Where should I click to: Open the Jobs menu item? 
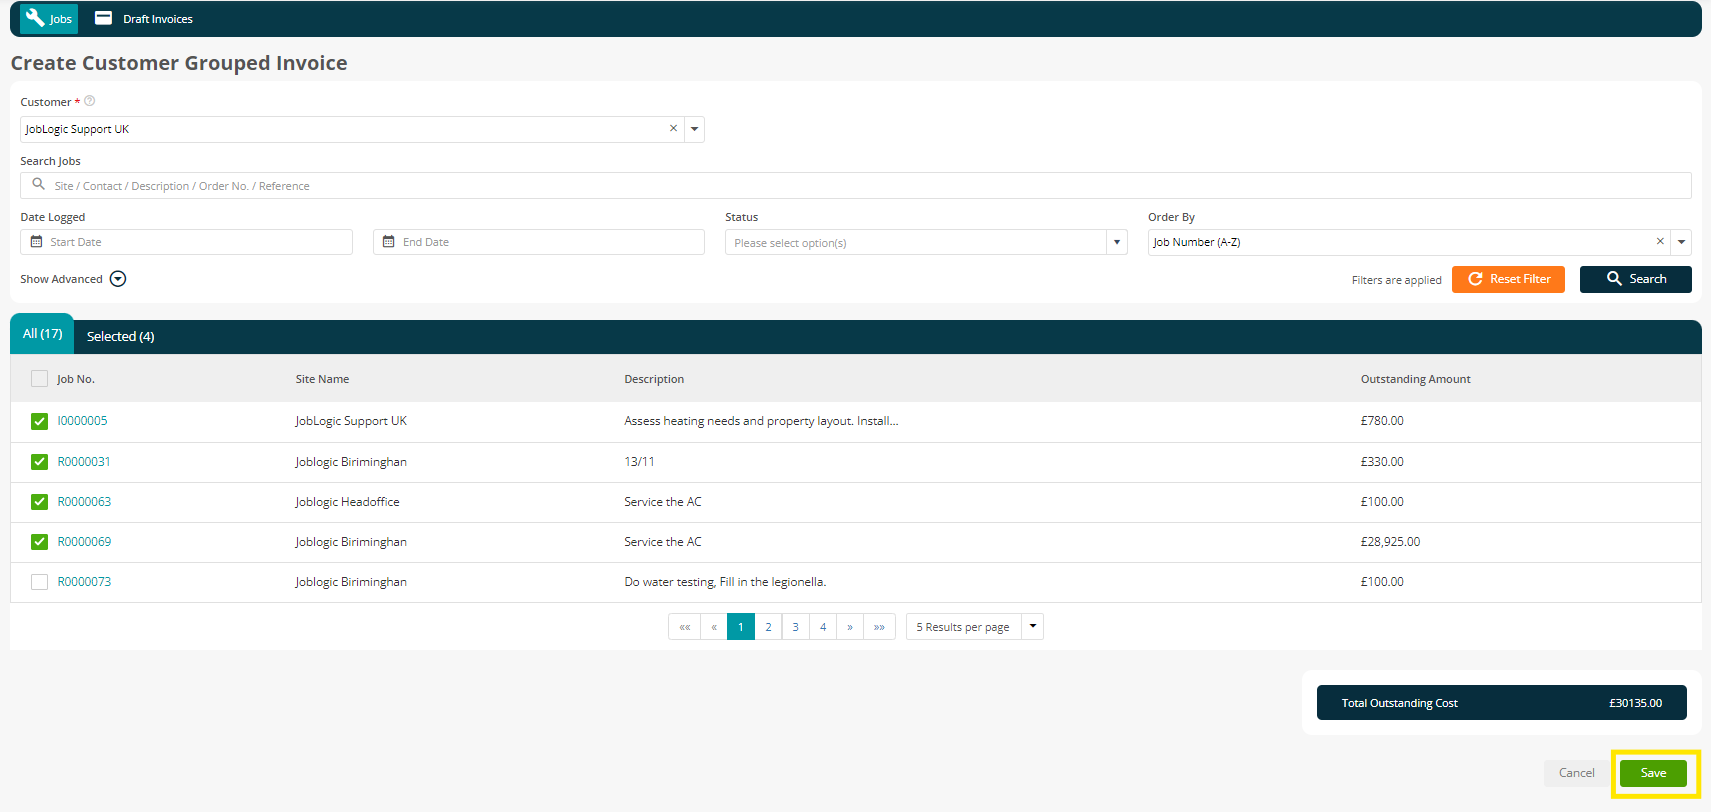pos(49,19)
